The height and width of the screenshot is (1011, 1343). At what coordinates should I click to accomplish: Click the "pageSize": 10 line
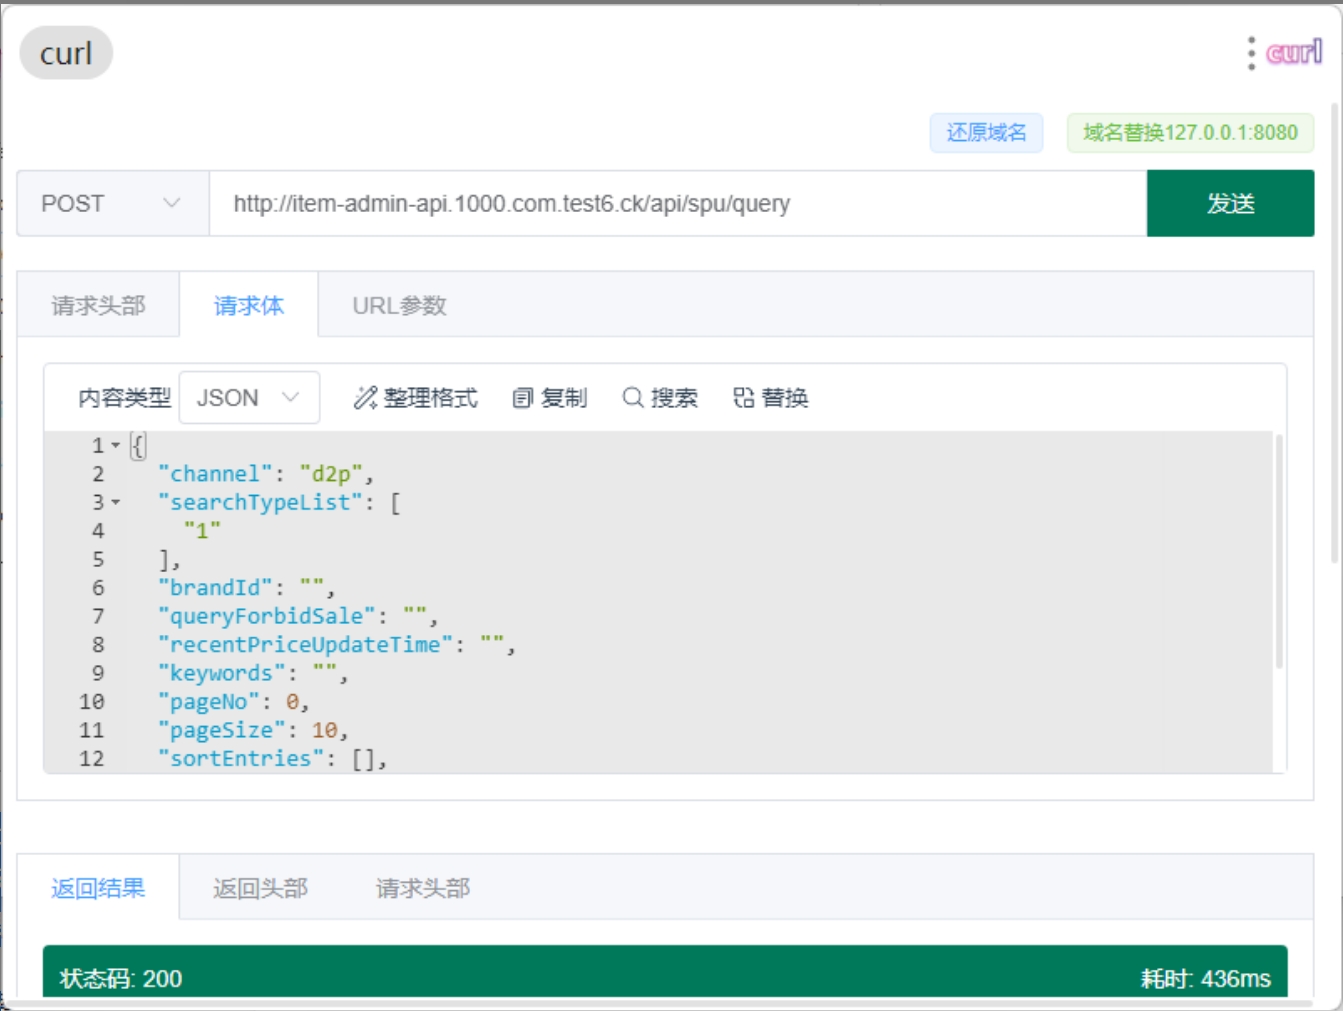pyautogui.click(x=253, y=730)
